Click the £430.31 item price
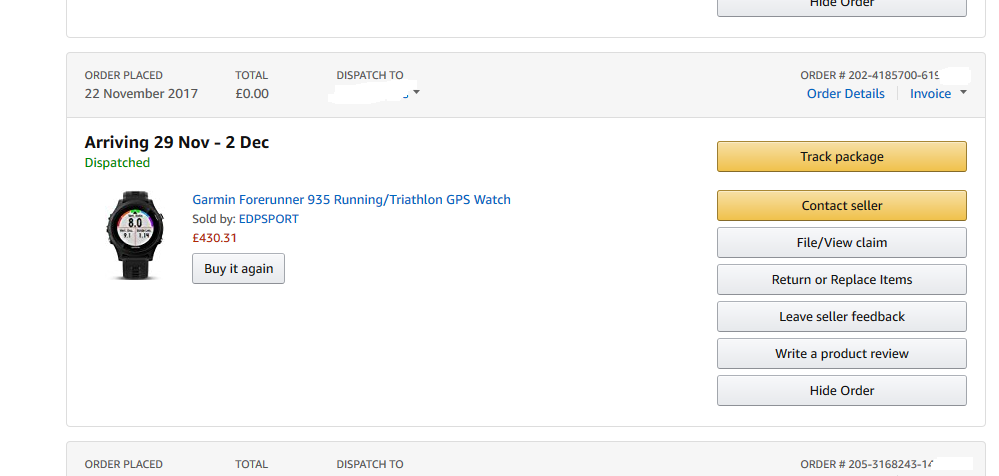999x476 pixels. 215,238
